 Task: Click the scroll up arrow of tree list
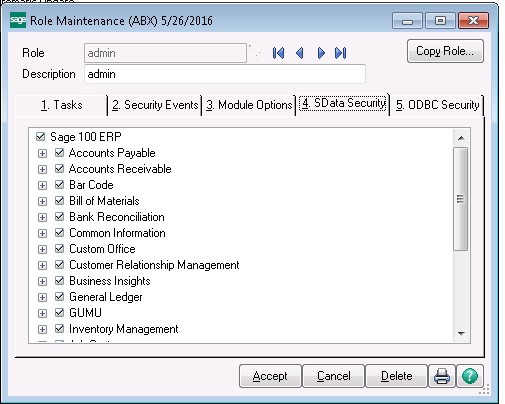(461, 138)
